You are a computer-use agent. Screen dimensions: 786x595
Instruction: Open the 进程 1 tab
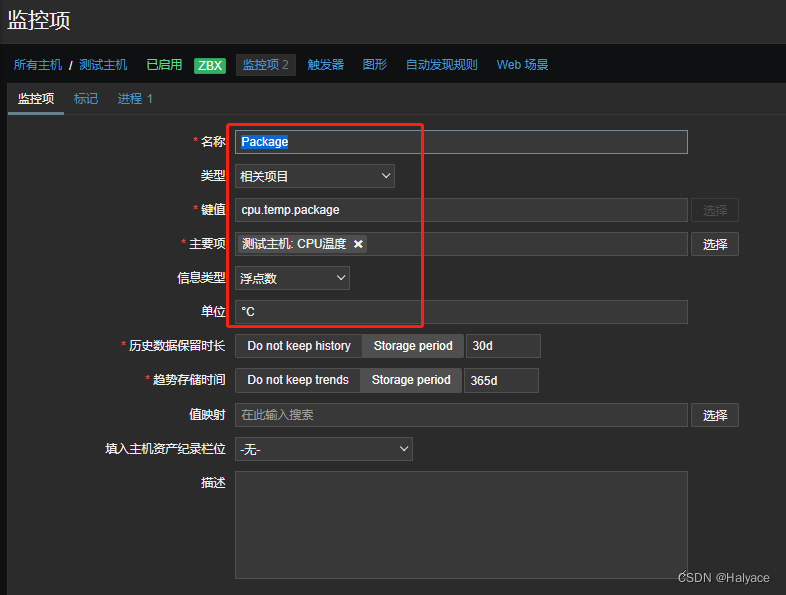click(135, 99)
